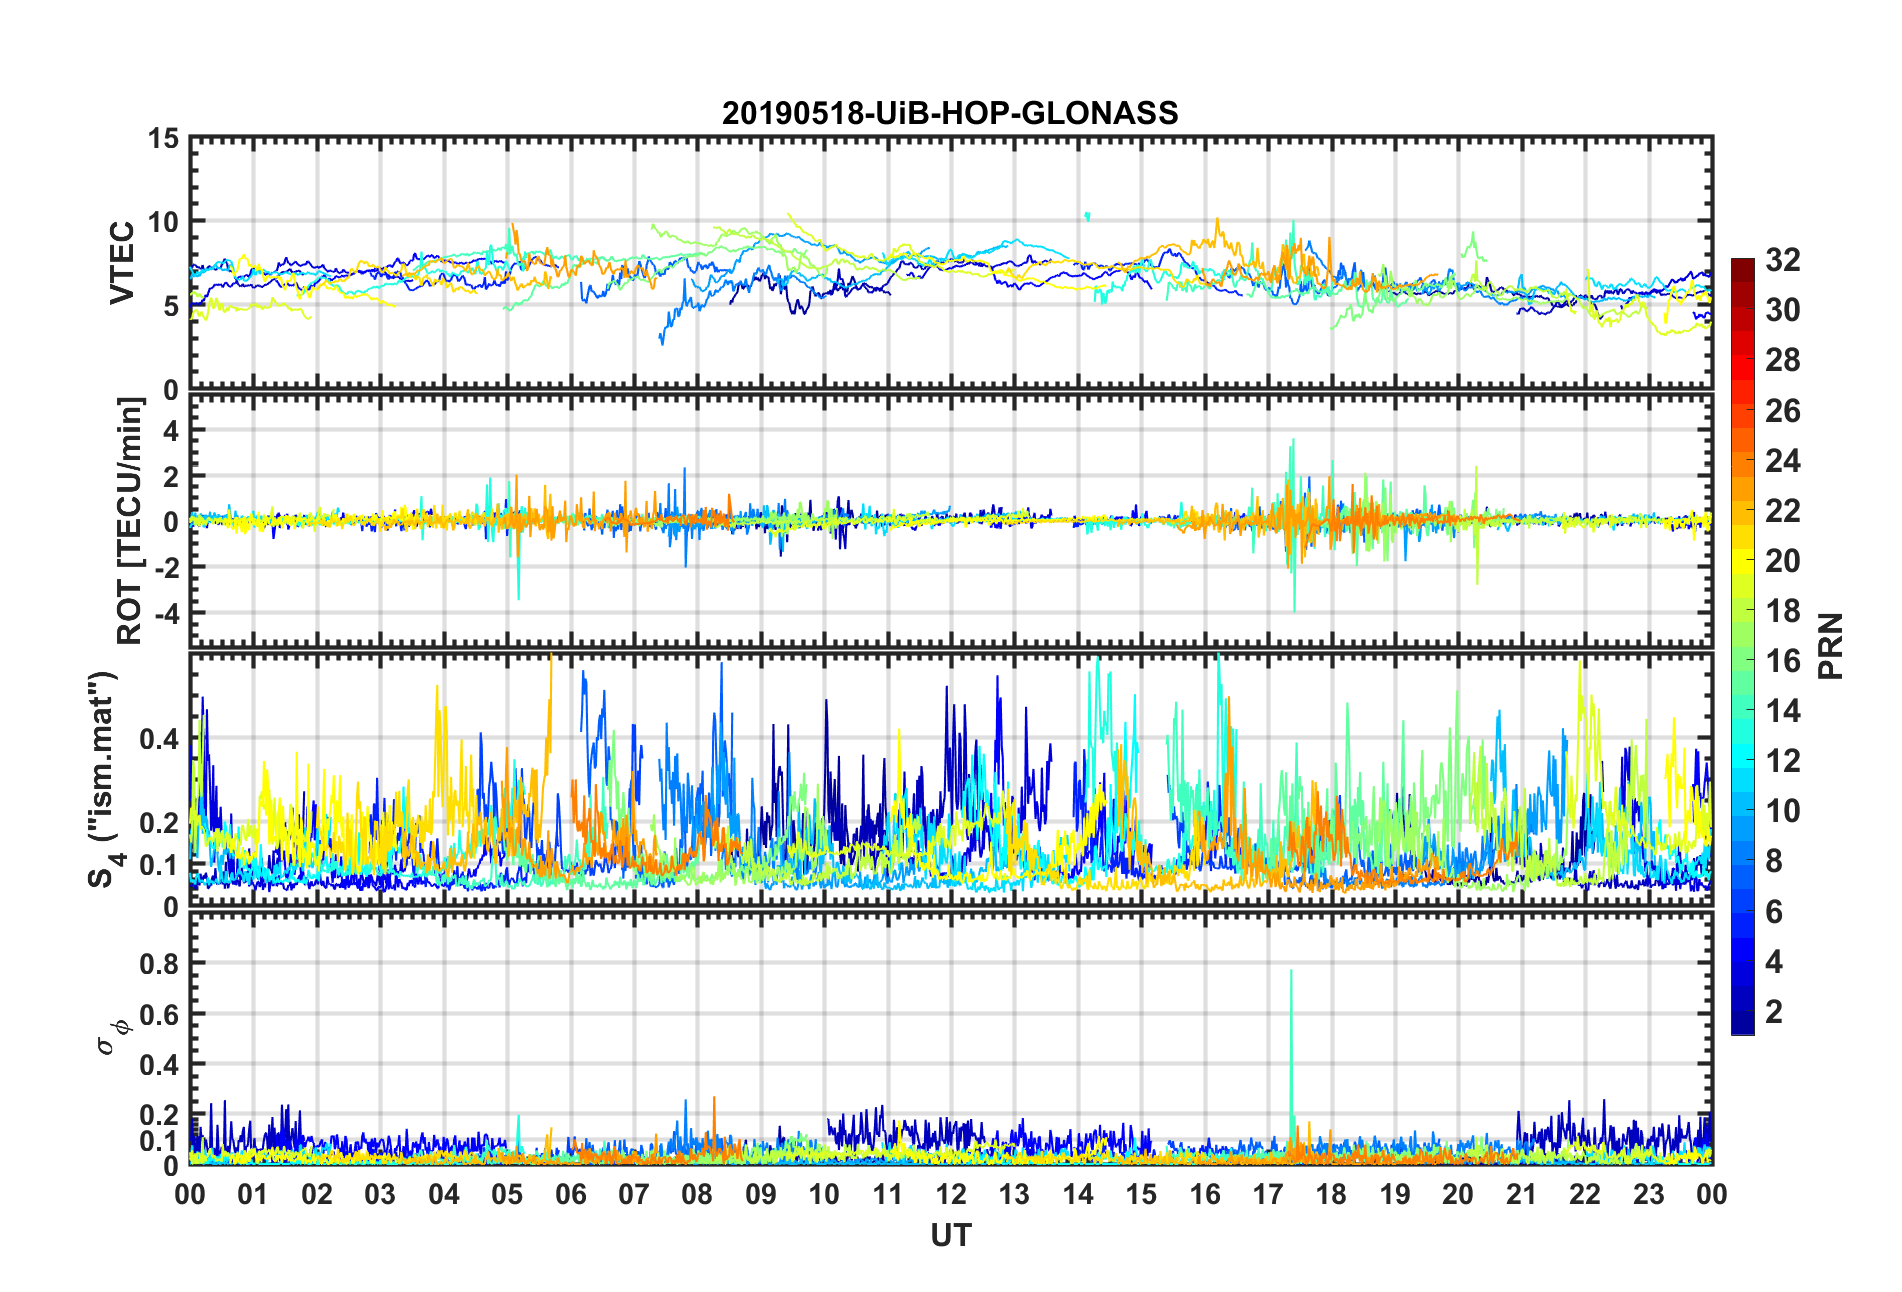Click x-axis hour tick 19
The image size is (1902, 1292).
pyautogui.click(x=1395, y=1194)
